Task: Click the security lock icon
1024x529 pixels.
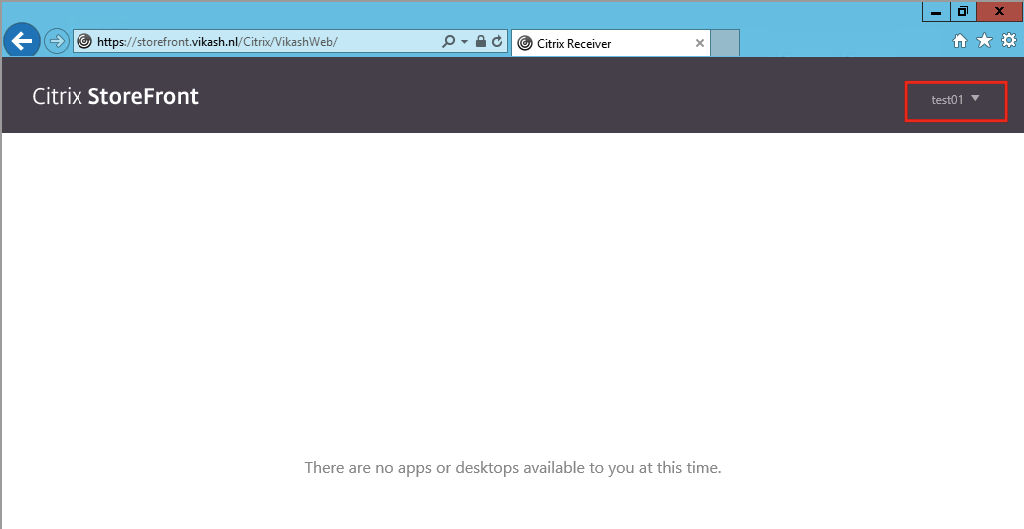Action: (481, 41)
